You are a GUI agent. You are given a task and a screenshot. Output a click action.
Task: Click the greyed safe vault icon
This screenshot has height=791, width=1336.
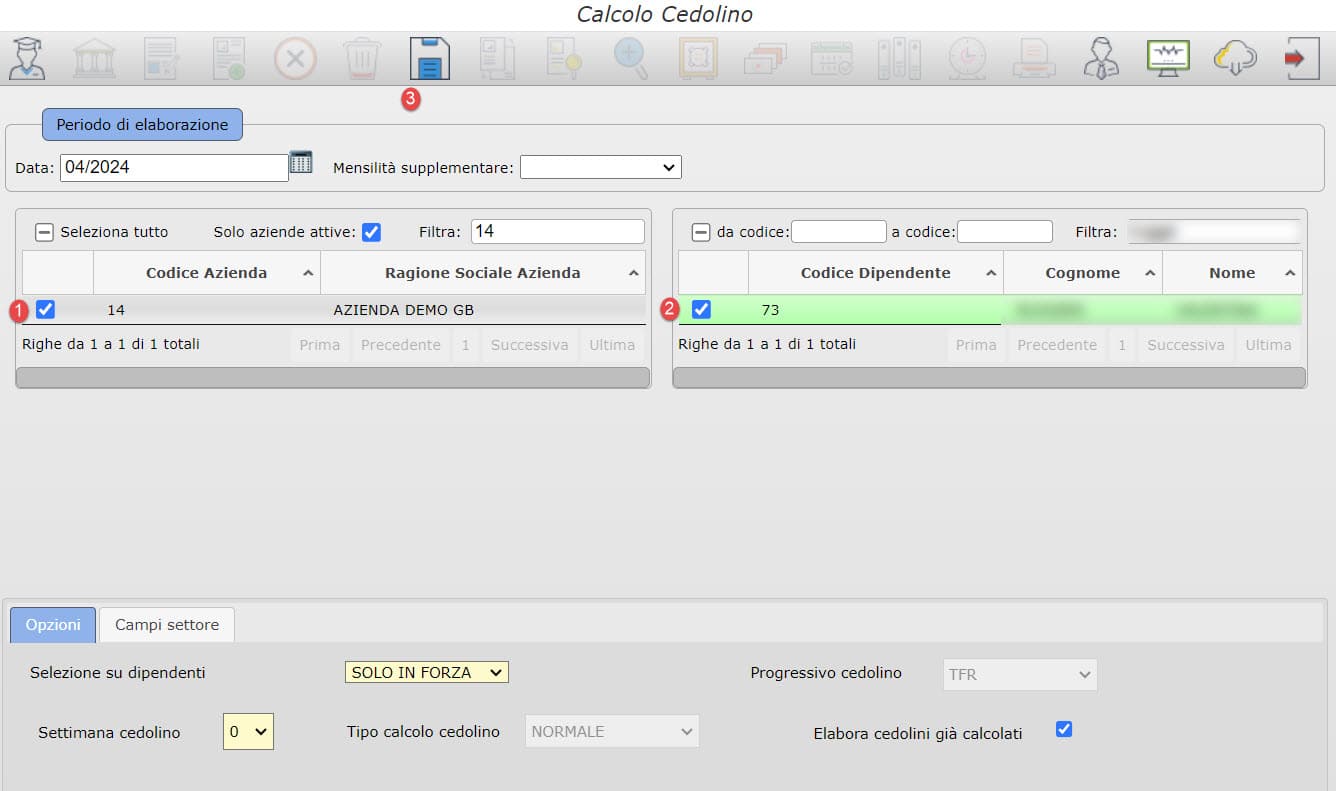point(698,58)
